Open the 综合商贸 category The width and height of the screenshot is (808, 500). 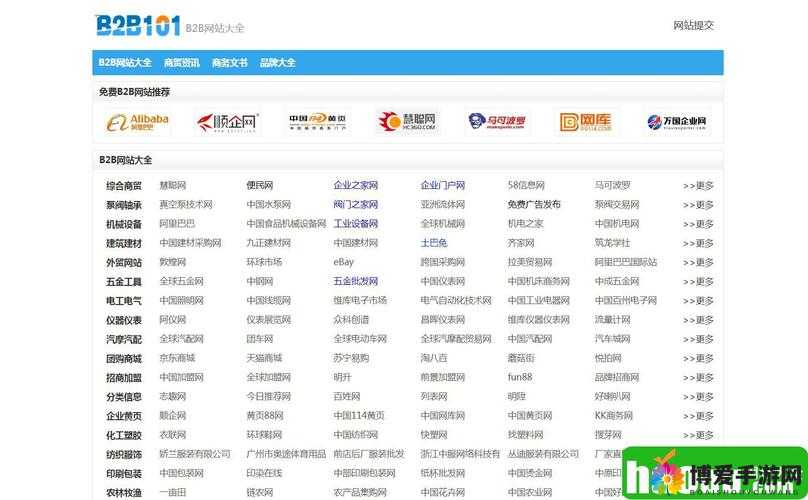(124, 186)
